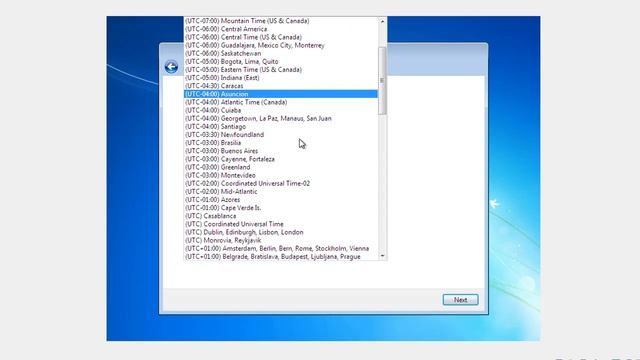Select (UTC-03:00) Montevideo

[x=281, y=176]
